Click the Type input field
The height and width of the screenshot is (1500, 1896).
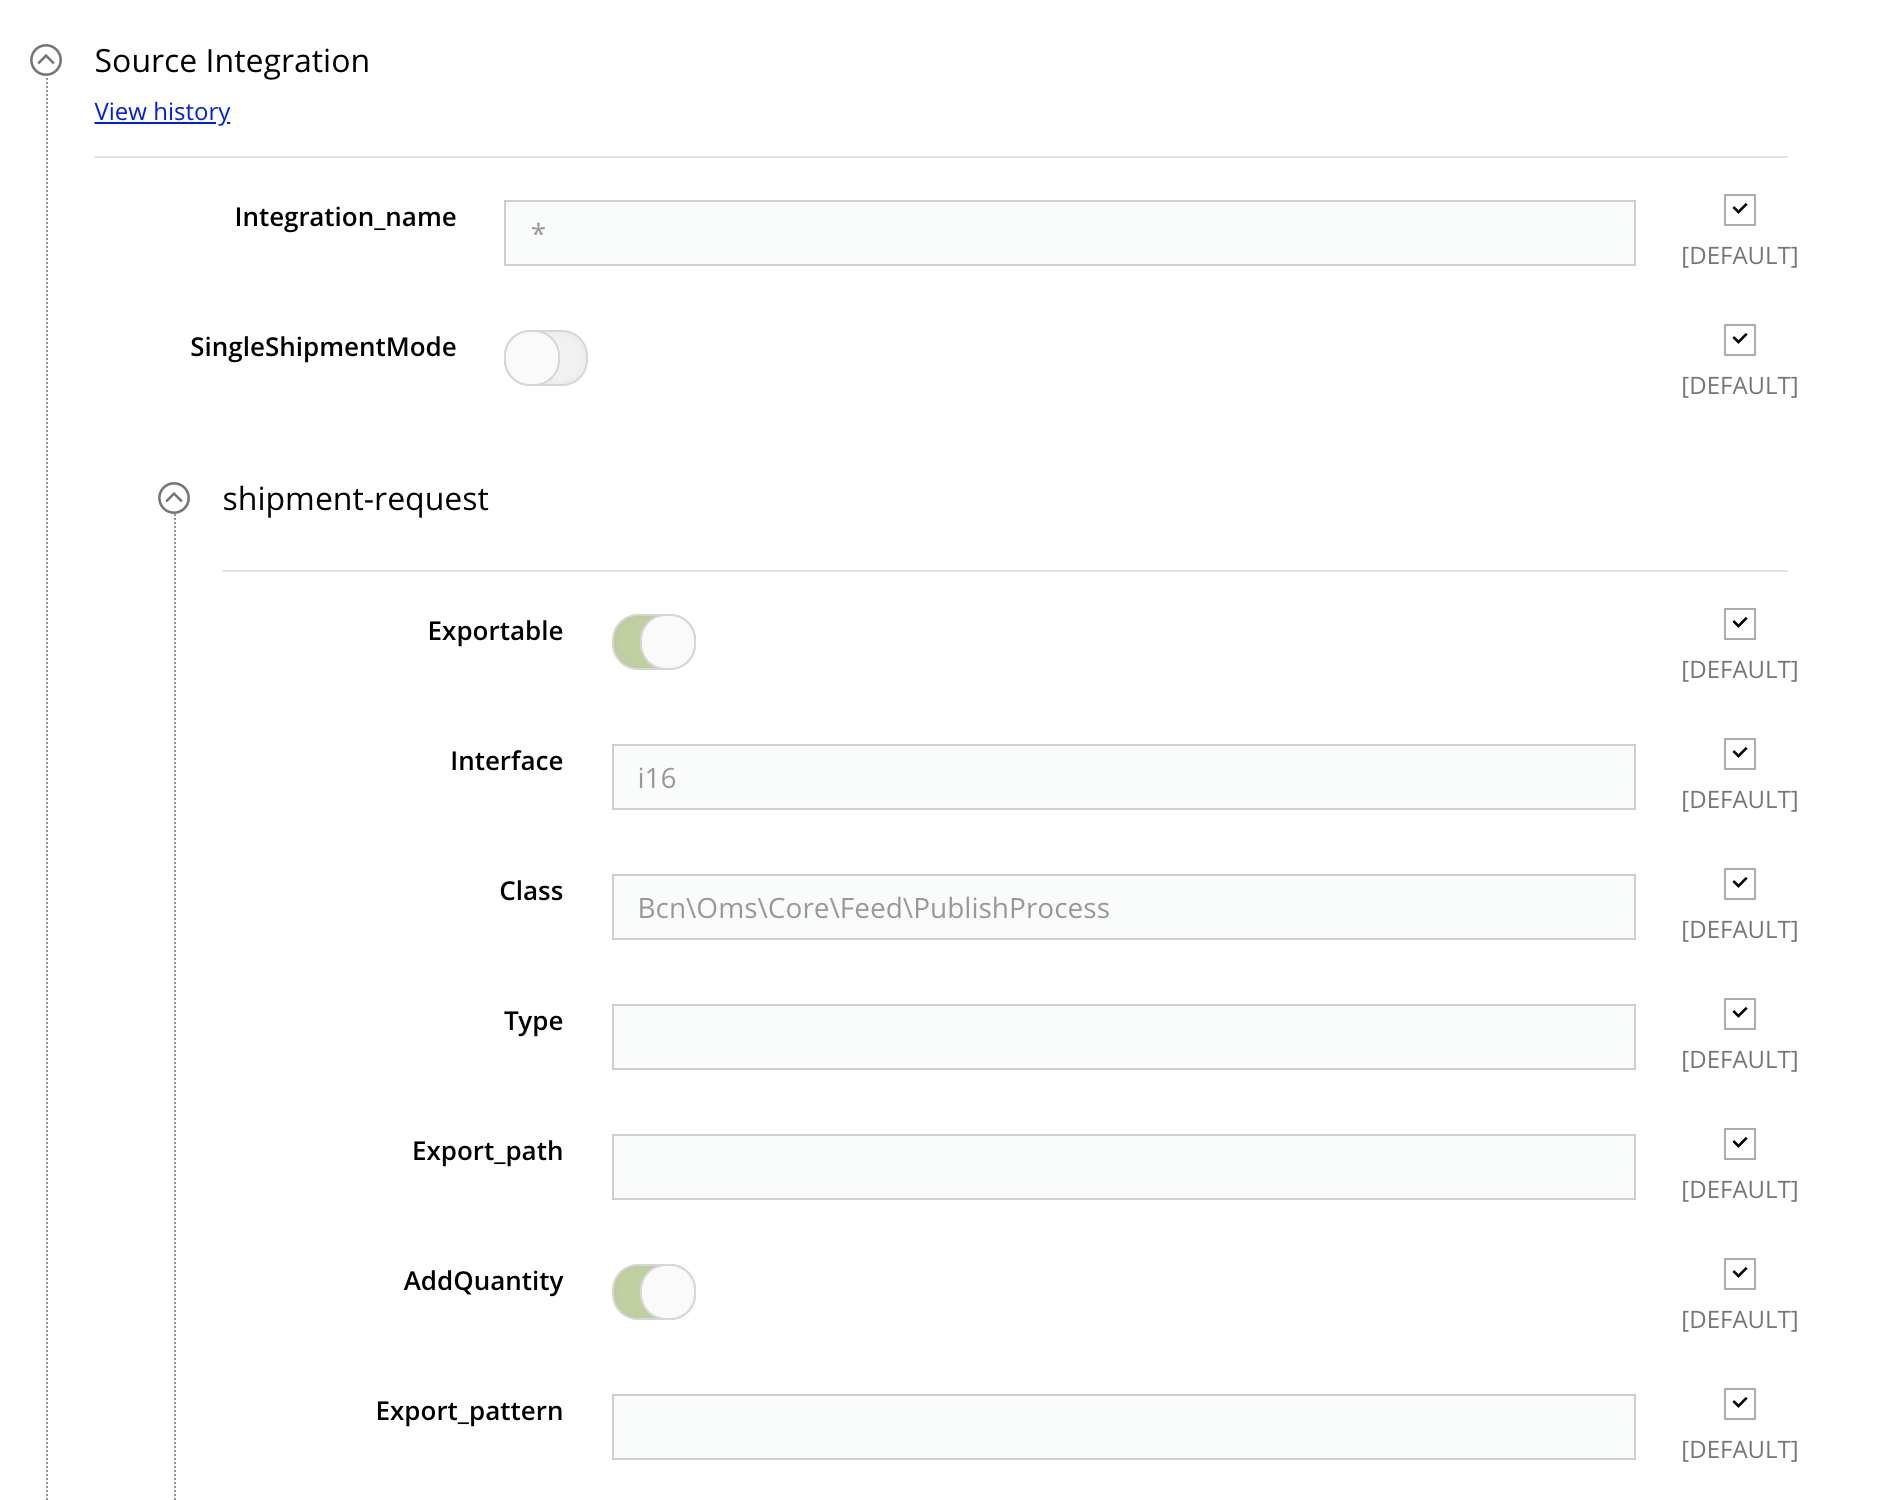1123,1037
